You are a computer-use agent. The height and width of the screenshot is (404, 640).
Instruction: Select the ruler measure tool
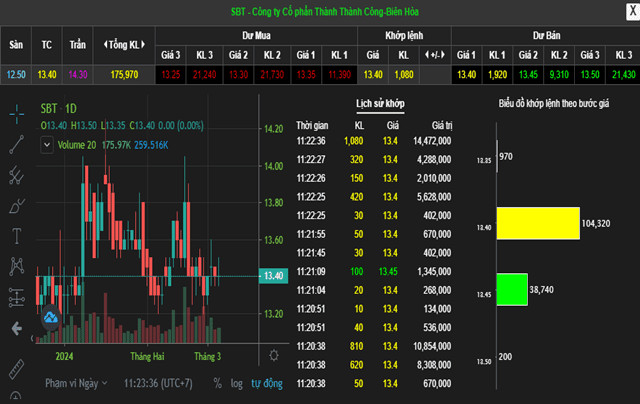[16, 369]
